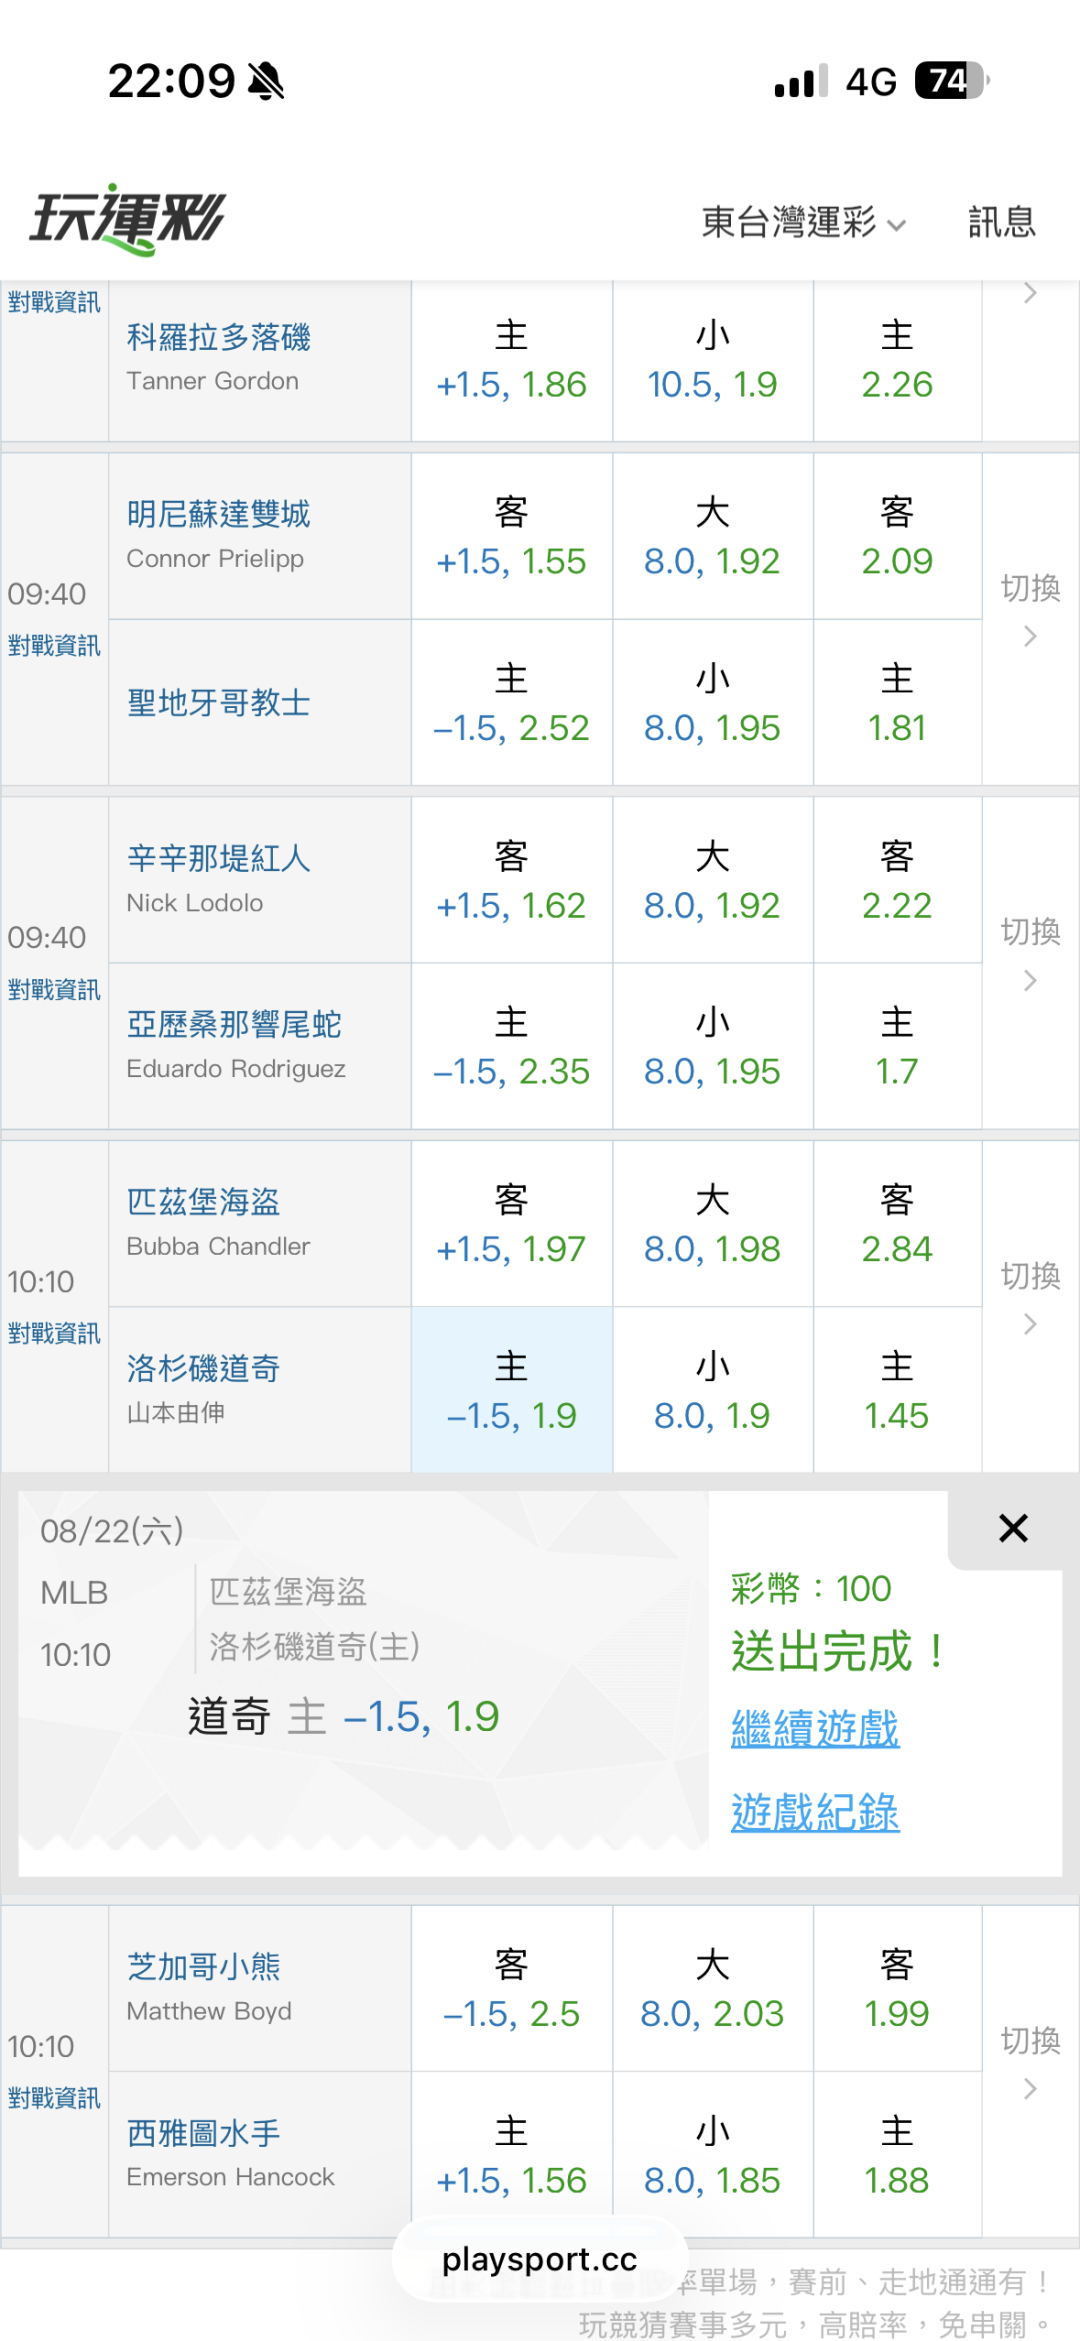
Task: Choose 小 10.5, 1.9 under for 科羅拉多落磯
Action: click(x=712, y=360)
